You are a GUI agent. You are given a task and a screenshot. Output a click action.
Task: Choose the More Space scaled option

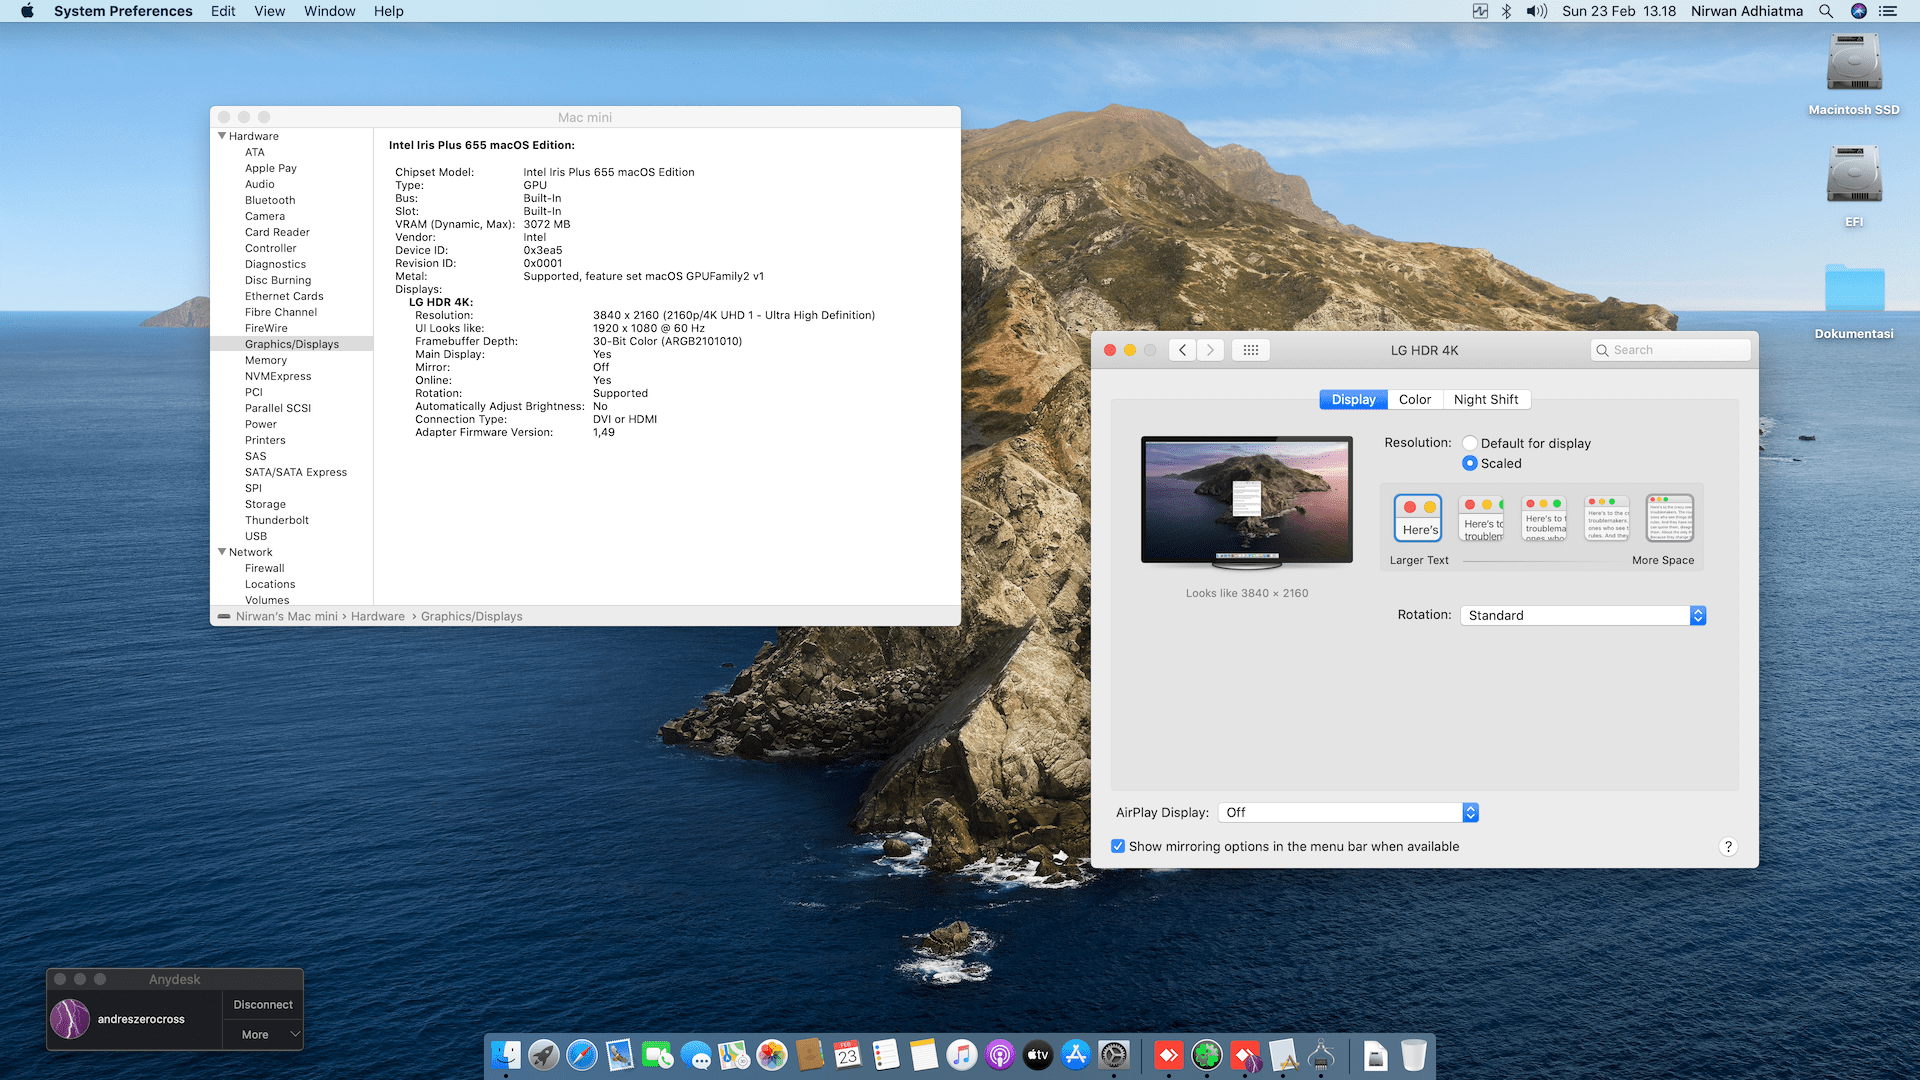(1670, 518)
